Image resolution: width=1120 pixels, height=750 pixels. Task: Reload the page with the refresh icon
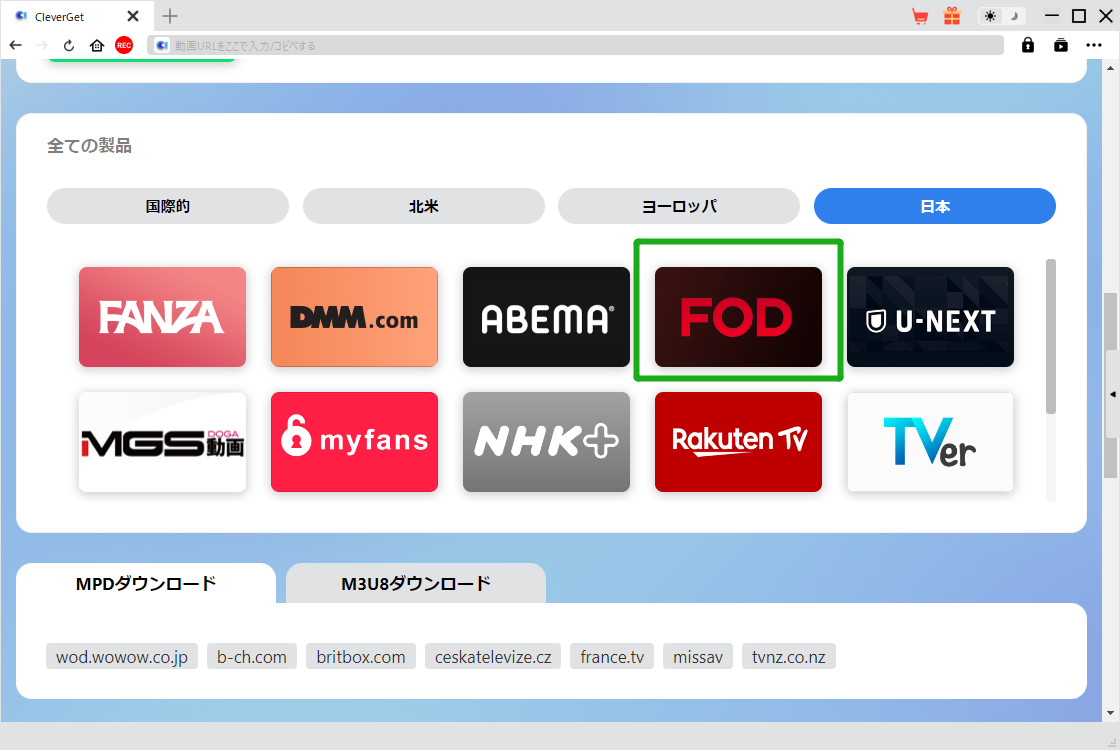click(x=69, y=46)
